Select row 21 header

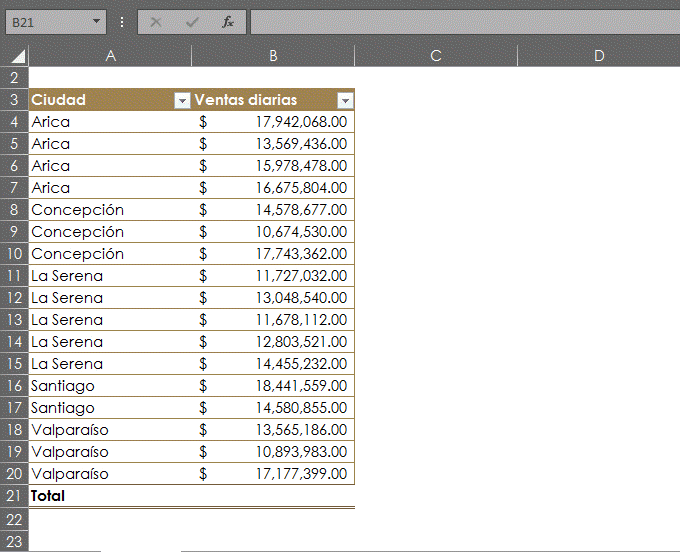point(14,496)
